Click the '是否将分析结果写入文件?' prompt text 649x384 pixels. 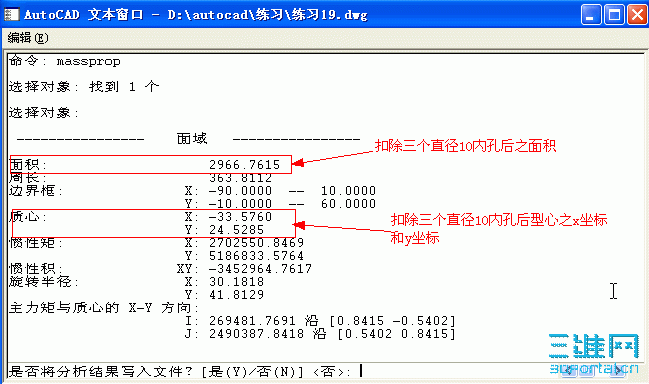[x=101, y=371]
